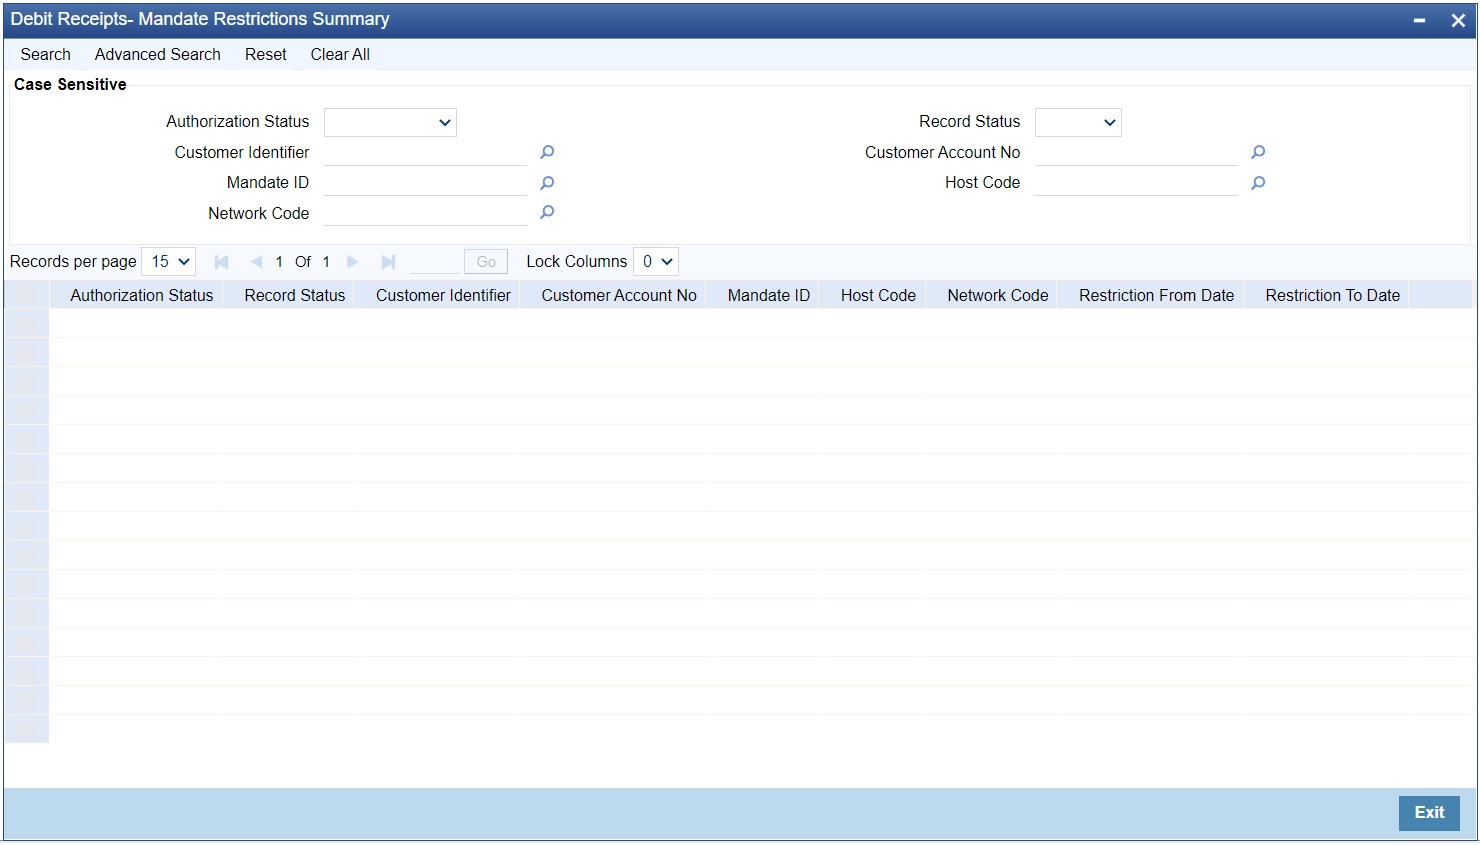Sort by Record Status column header
This screenshot has width=1480, height=845.
click(x=295, y=295)
